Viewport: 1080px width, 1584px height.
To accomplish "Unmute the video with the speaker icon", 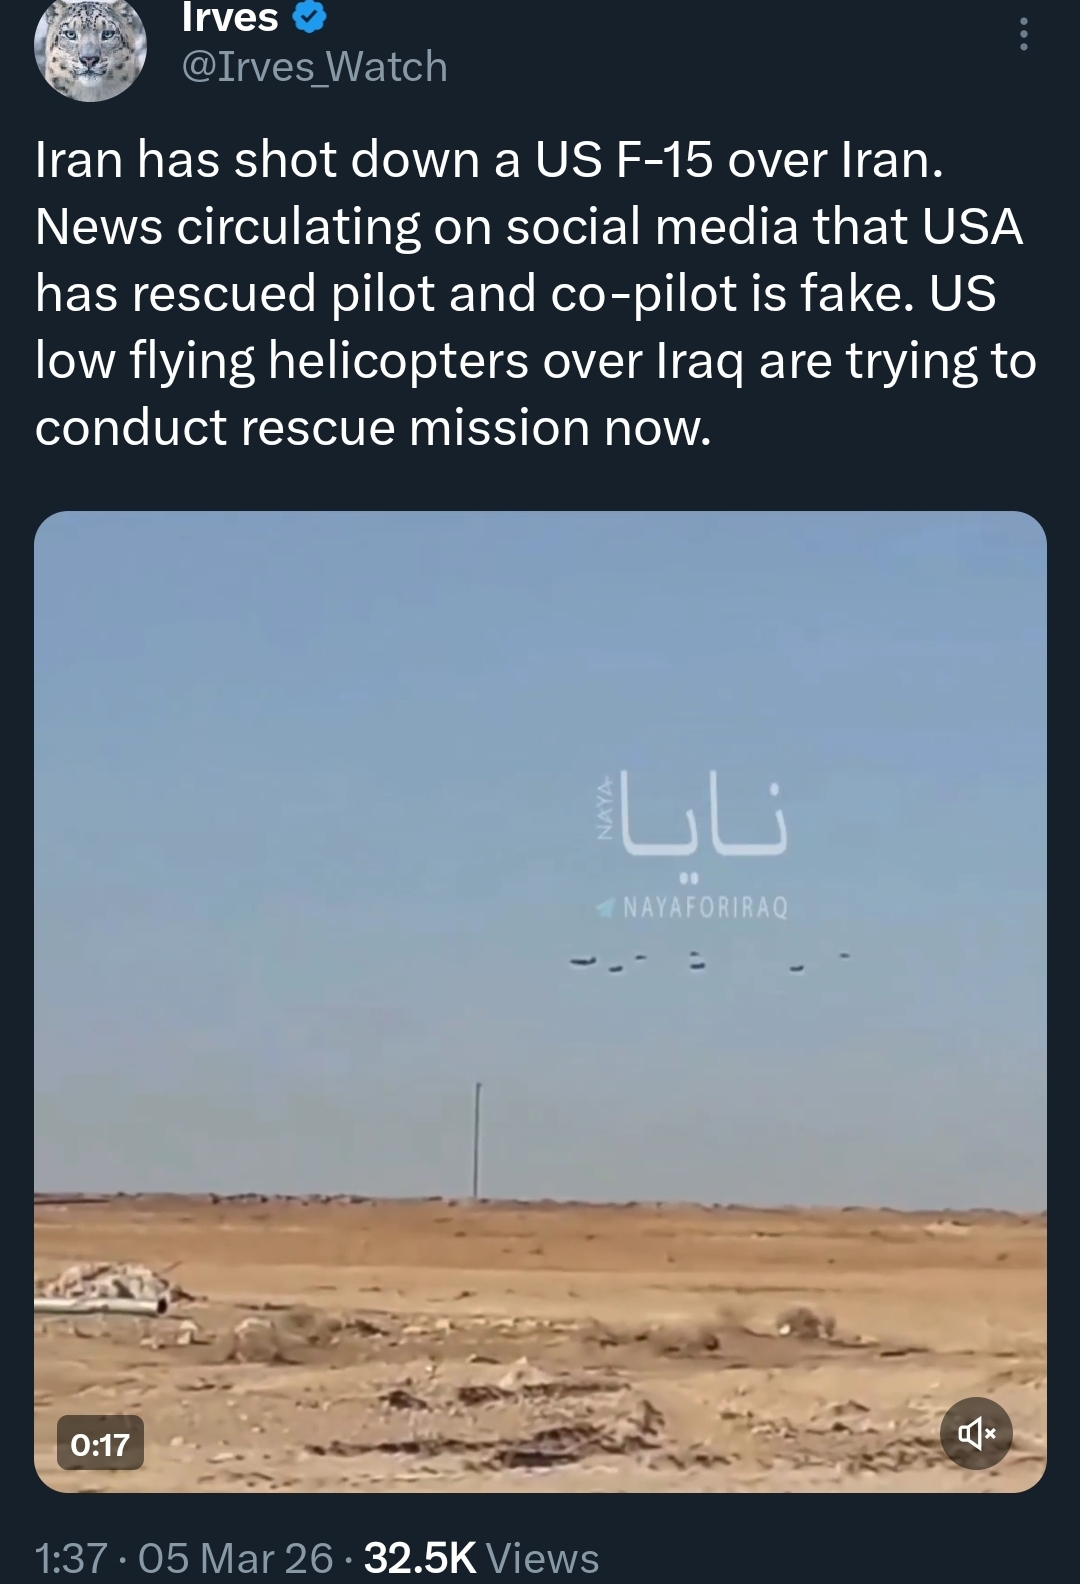I will [x=976, y=1434].
